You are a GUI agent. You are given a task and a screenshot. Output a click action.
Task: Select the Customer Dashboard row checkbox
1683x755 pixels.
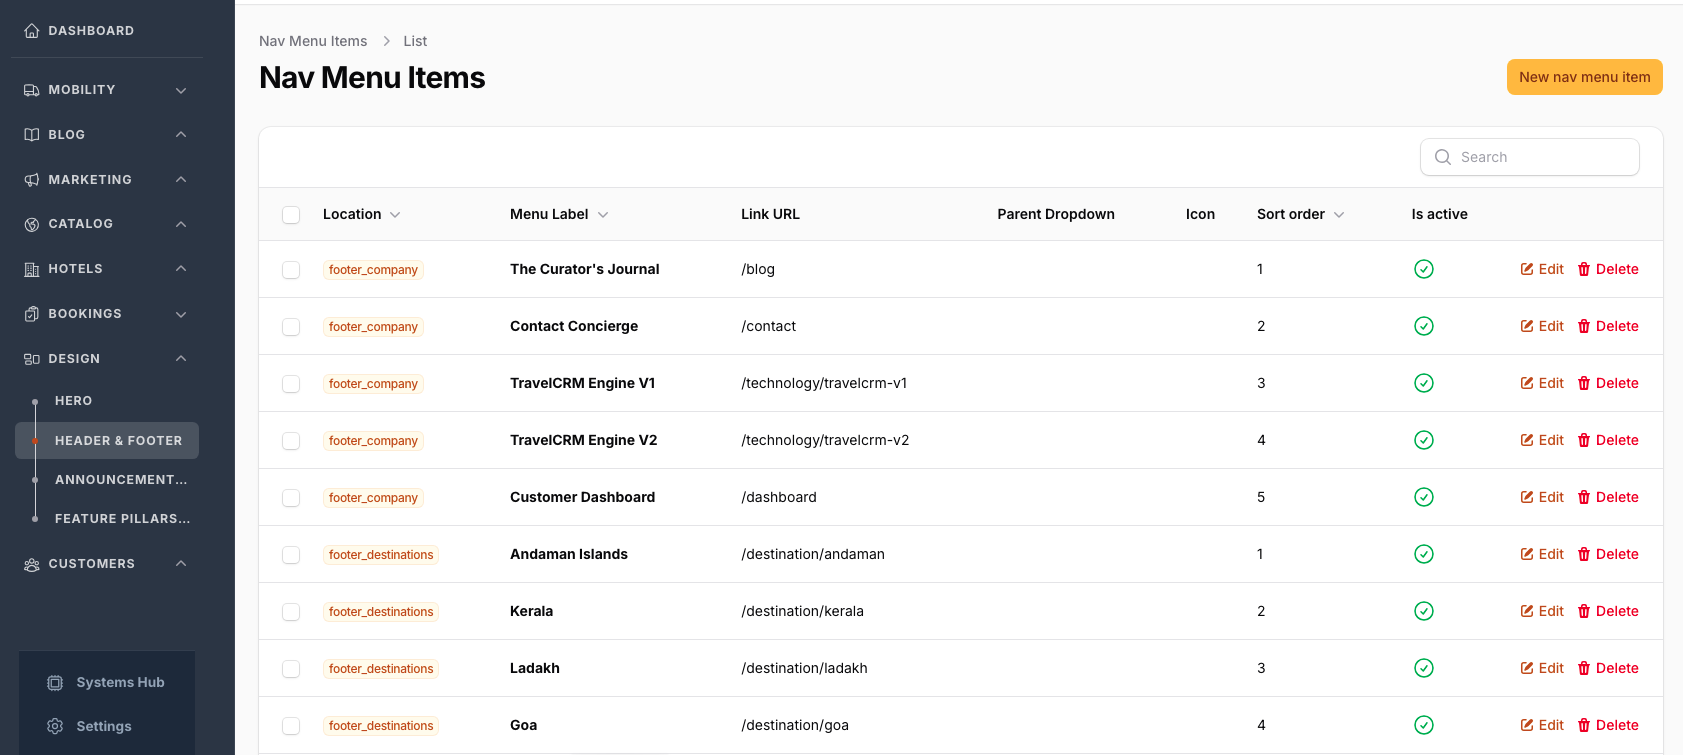click(291, 498)
